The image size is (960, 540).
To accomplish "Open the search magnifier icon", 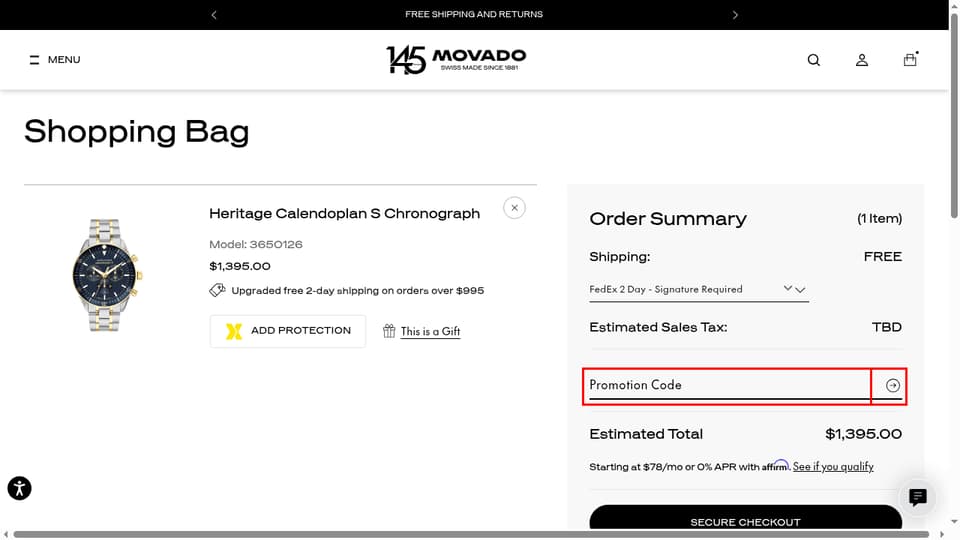I will pos(813,60).
